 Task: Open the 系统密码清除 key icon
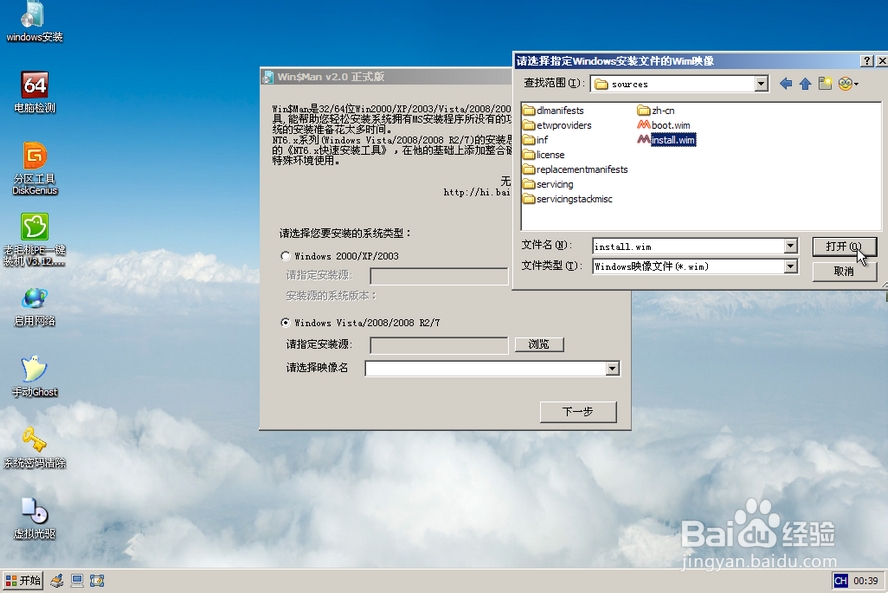(35, 448)
